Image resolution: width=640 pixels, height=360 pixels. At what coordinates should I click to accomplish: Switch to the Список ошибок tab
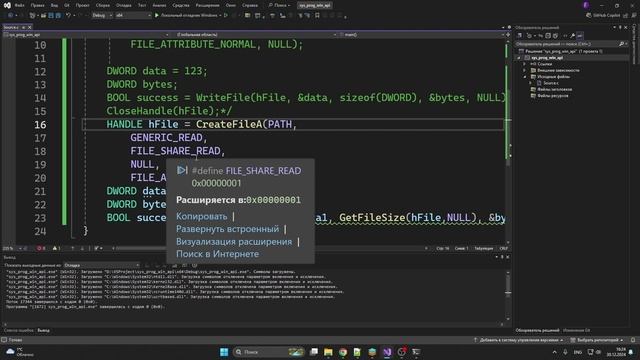pos(19,330)
